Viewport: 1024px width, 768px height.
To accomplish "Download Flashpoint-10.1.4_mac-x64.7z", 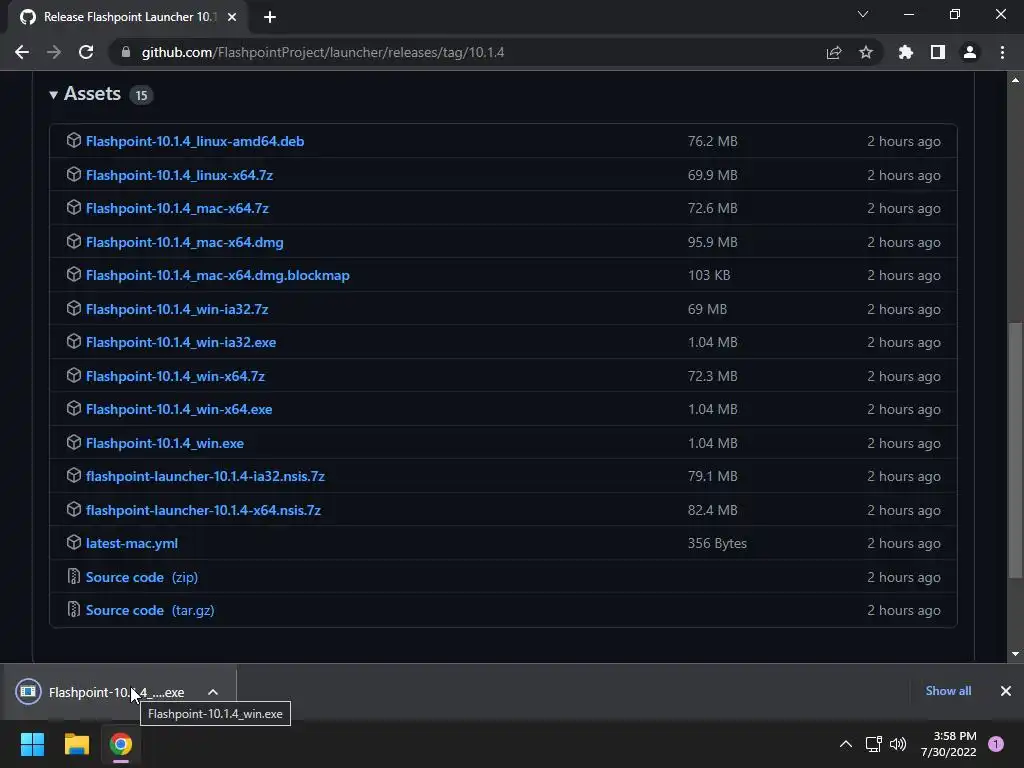I will [x=177, y=208].
